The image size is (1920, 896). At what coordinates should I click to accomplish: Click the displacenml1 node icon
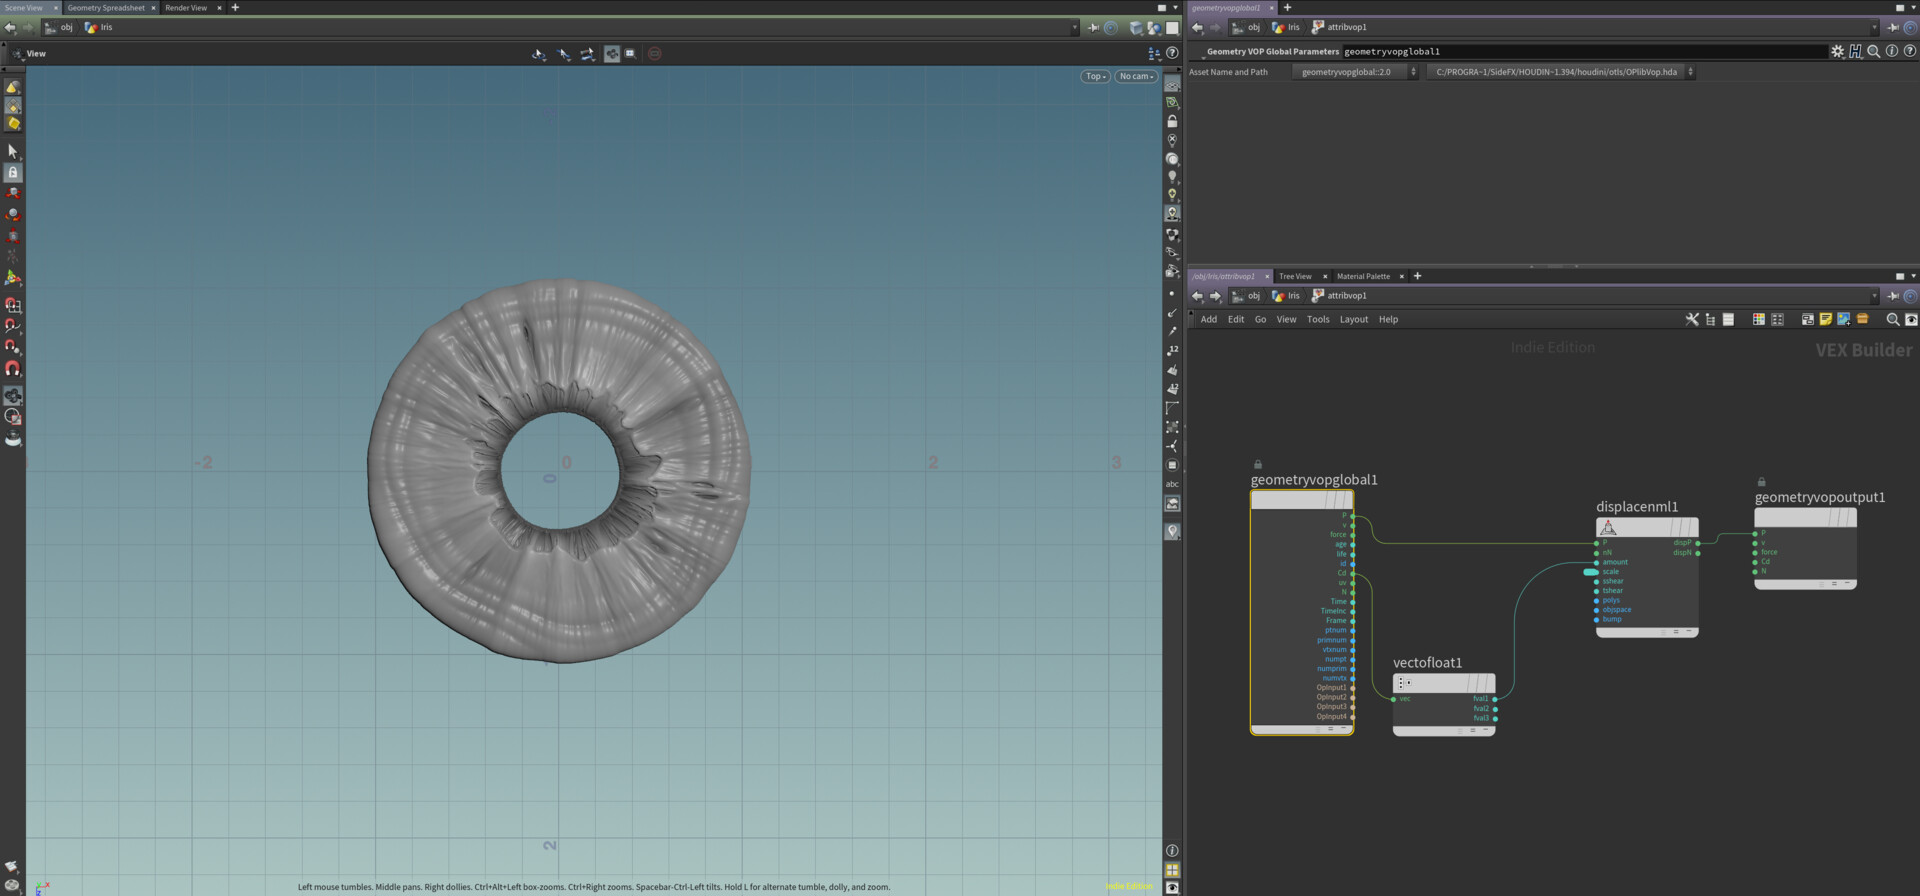pos(1608,527)
